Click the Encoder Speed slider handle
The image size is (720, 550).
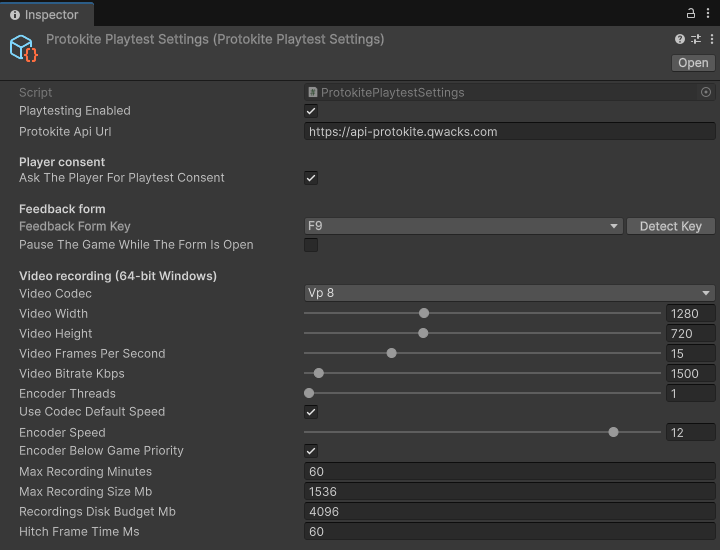click(613, 432)
